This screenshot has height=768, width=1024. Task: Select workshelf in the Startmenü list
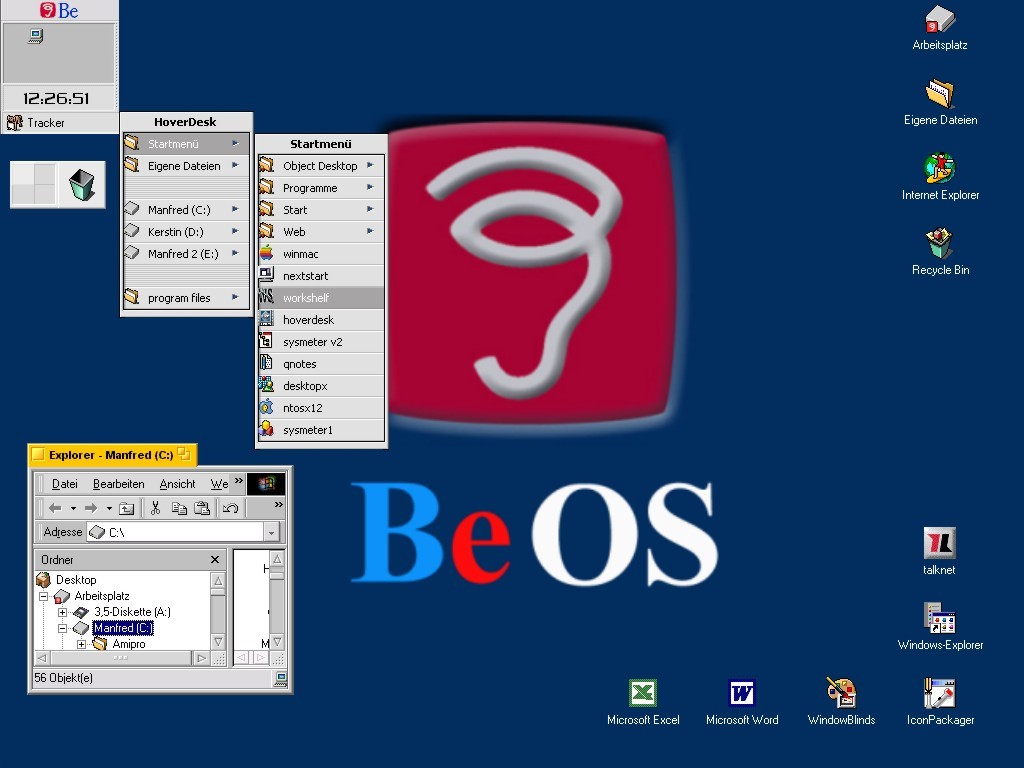320,298
